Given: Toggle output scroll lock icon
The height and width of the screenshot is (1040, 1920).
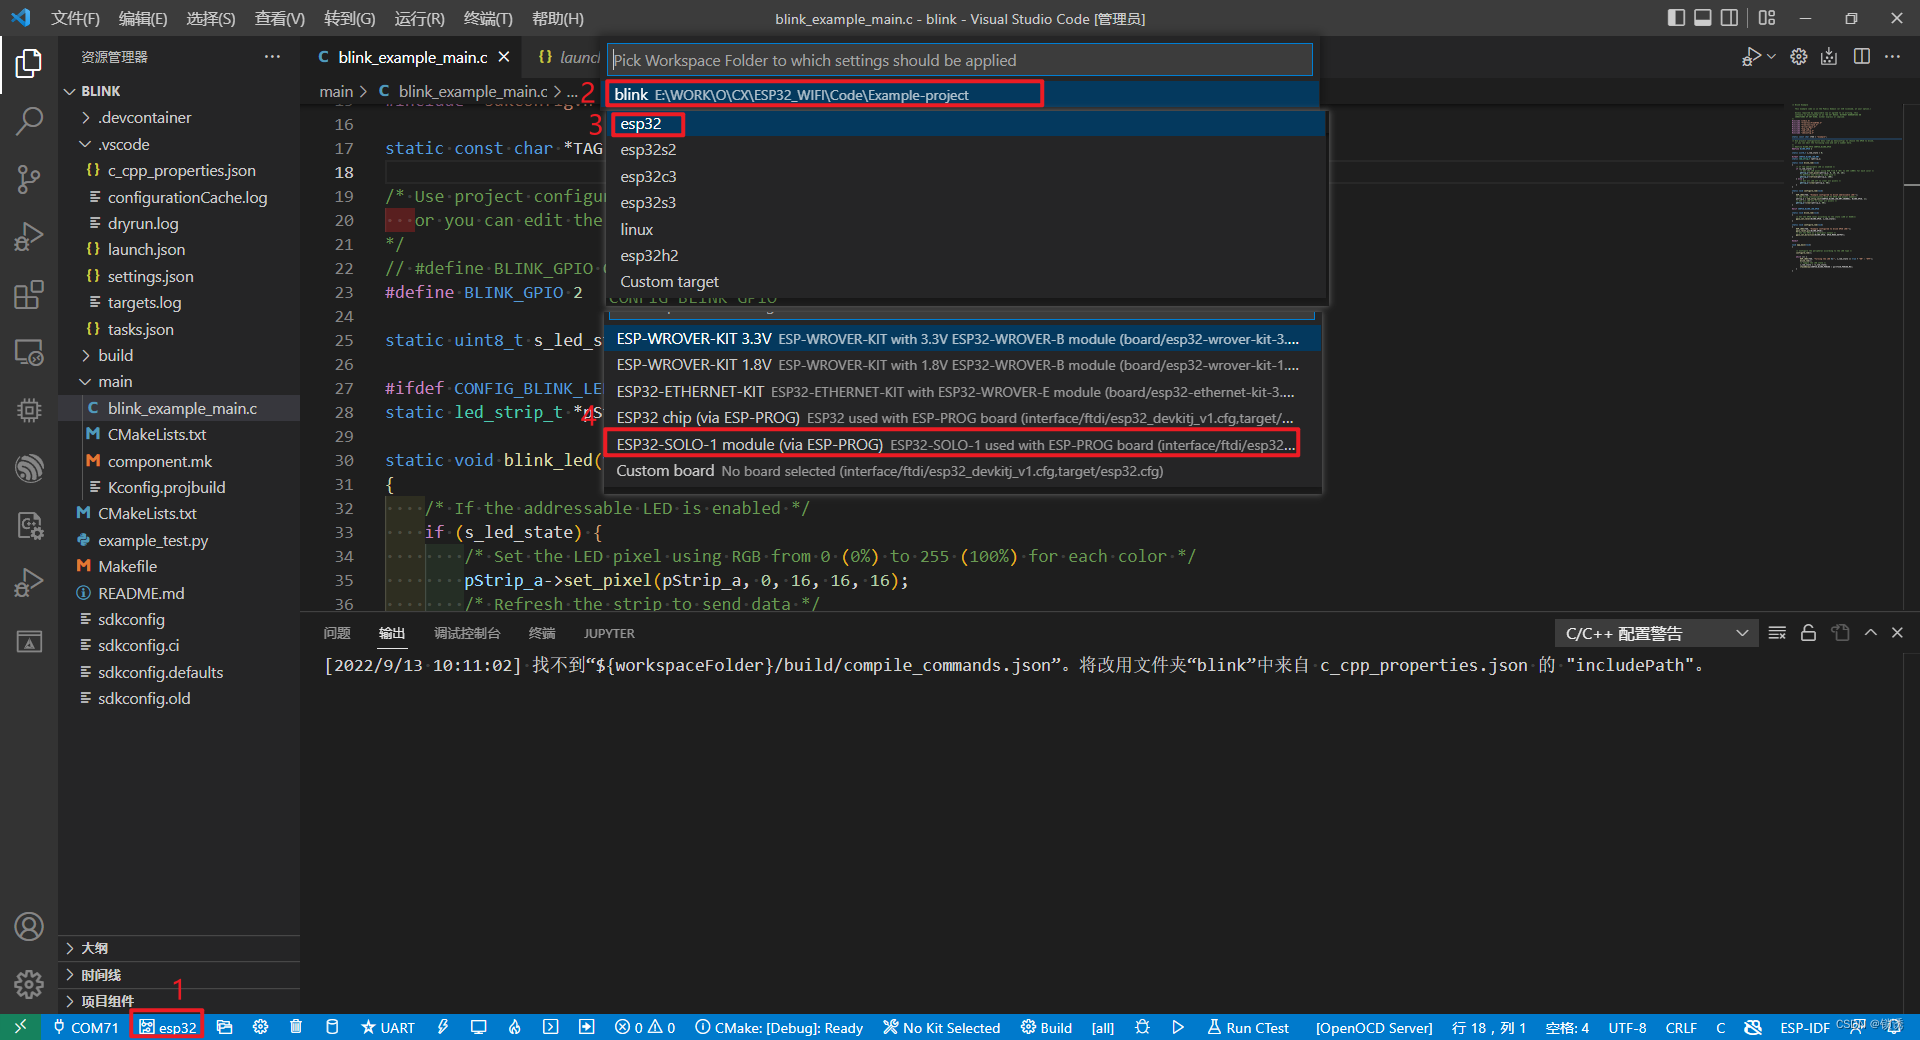Looking at the screenshot, I should pos(1808,633).
